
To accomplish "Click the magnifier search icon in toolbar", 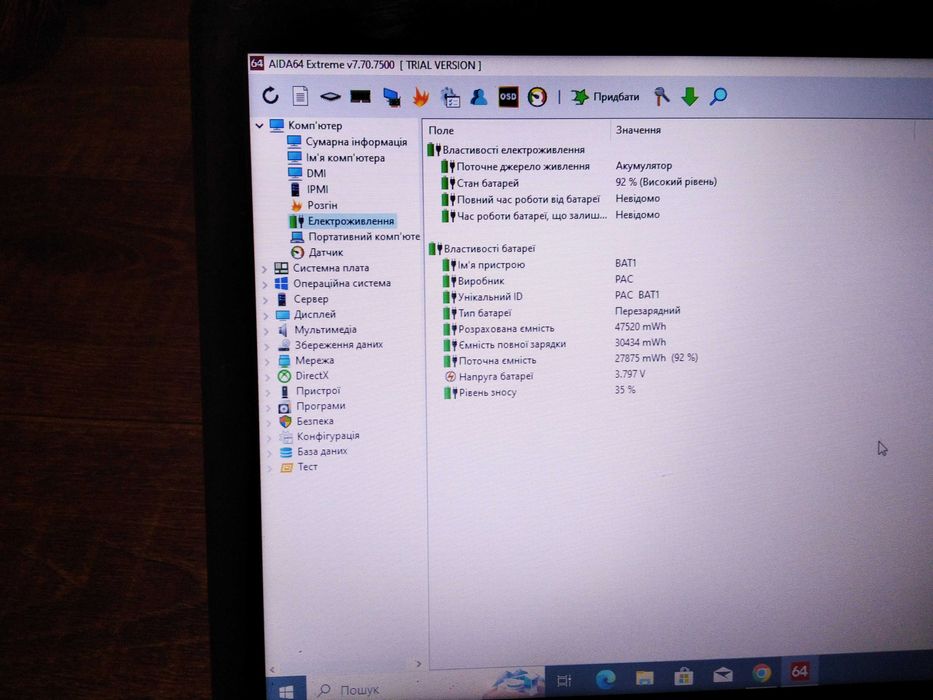I will tap(718, 96).
